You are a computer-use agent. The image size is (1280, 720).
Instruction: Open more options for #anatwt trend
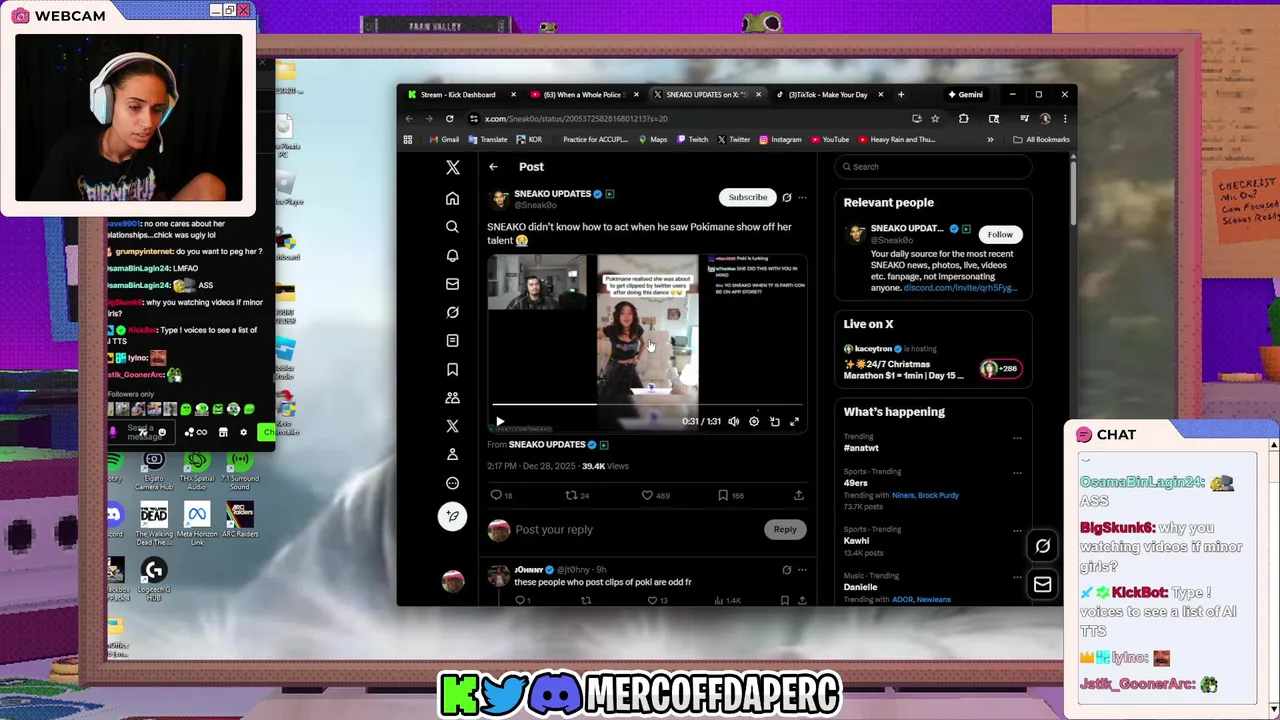[x=1017, y=437]
